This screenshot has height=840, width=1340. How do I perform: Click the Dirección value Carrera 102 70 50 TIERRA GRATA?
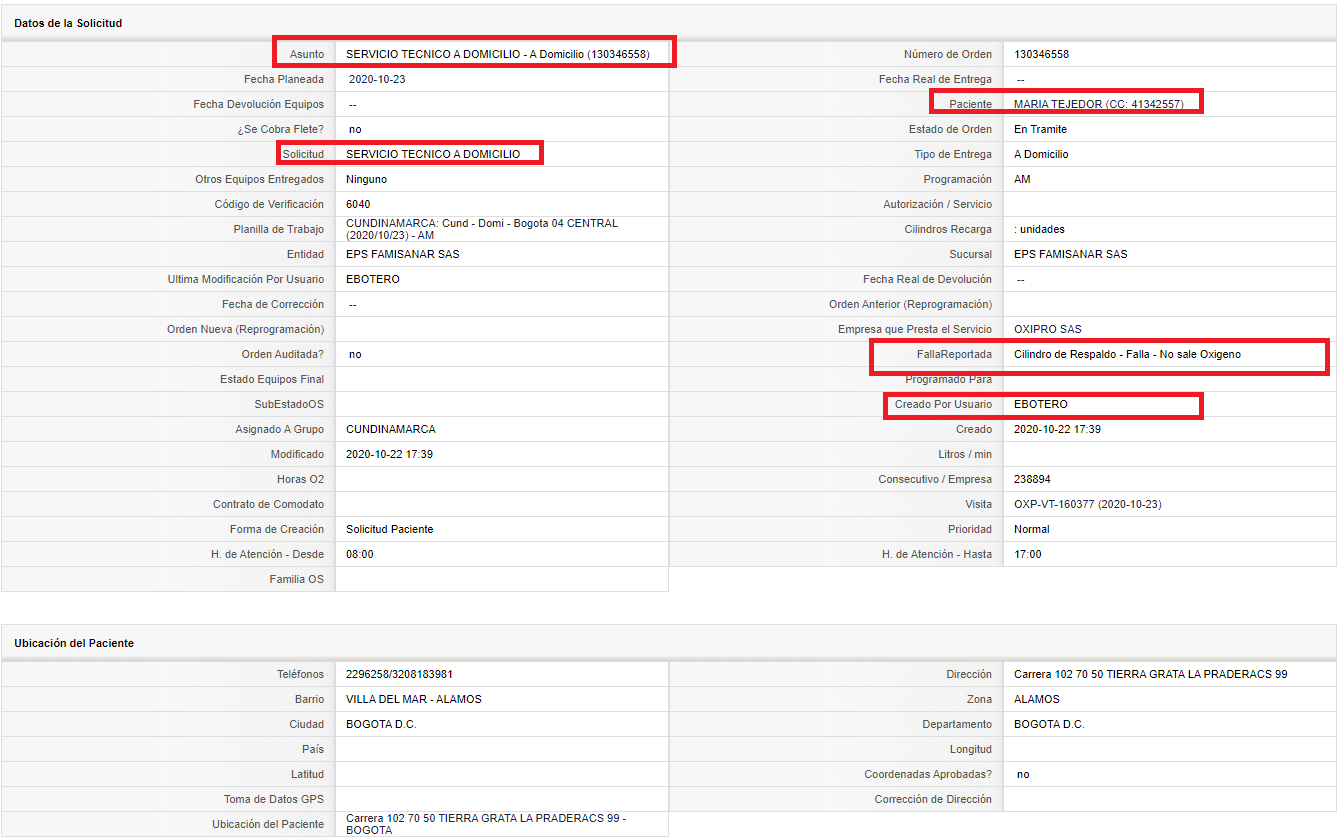click(x=1151, y=674)
